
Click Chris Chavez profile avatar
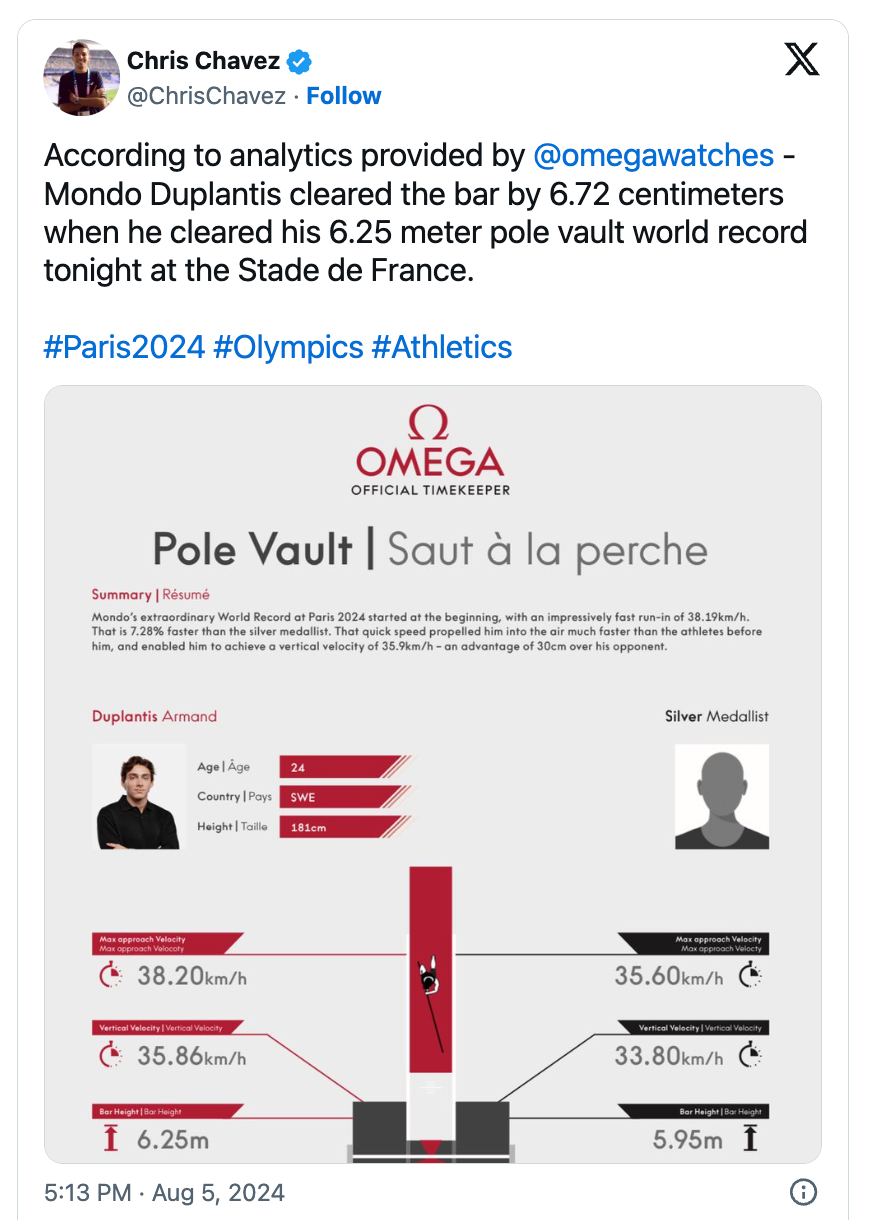[80, 78]
